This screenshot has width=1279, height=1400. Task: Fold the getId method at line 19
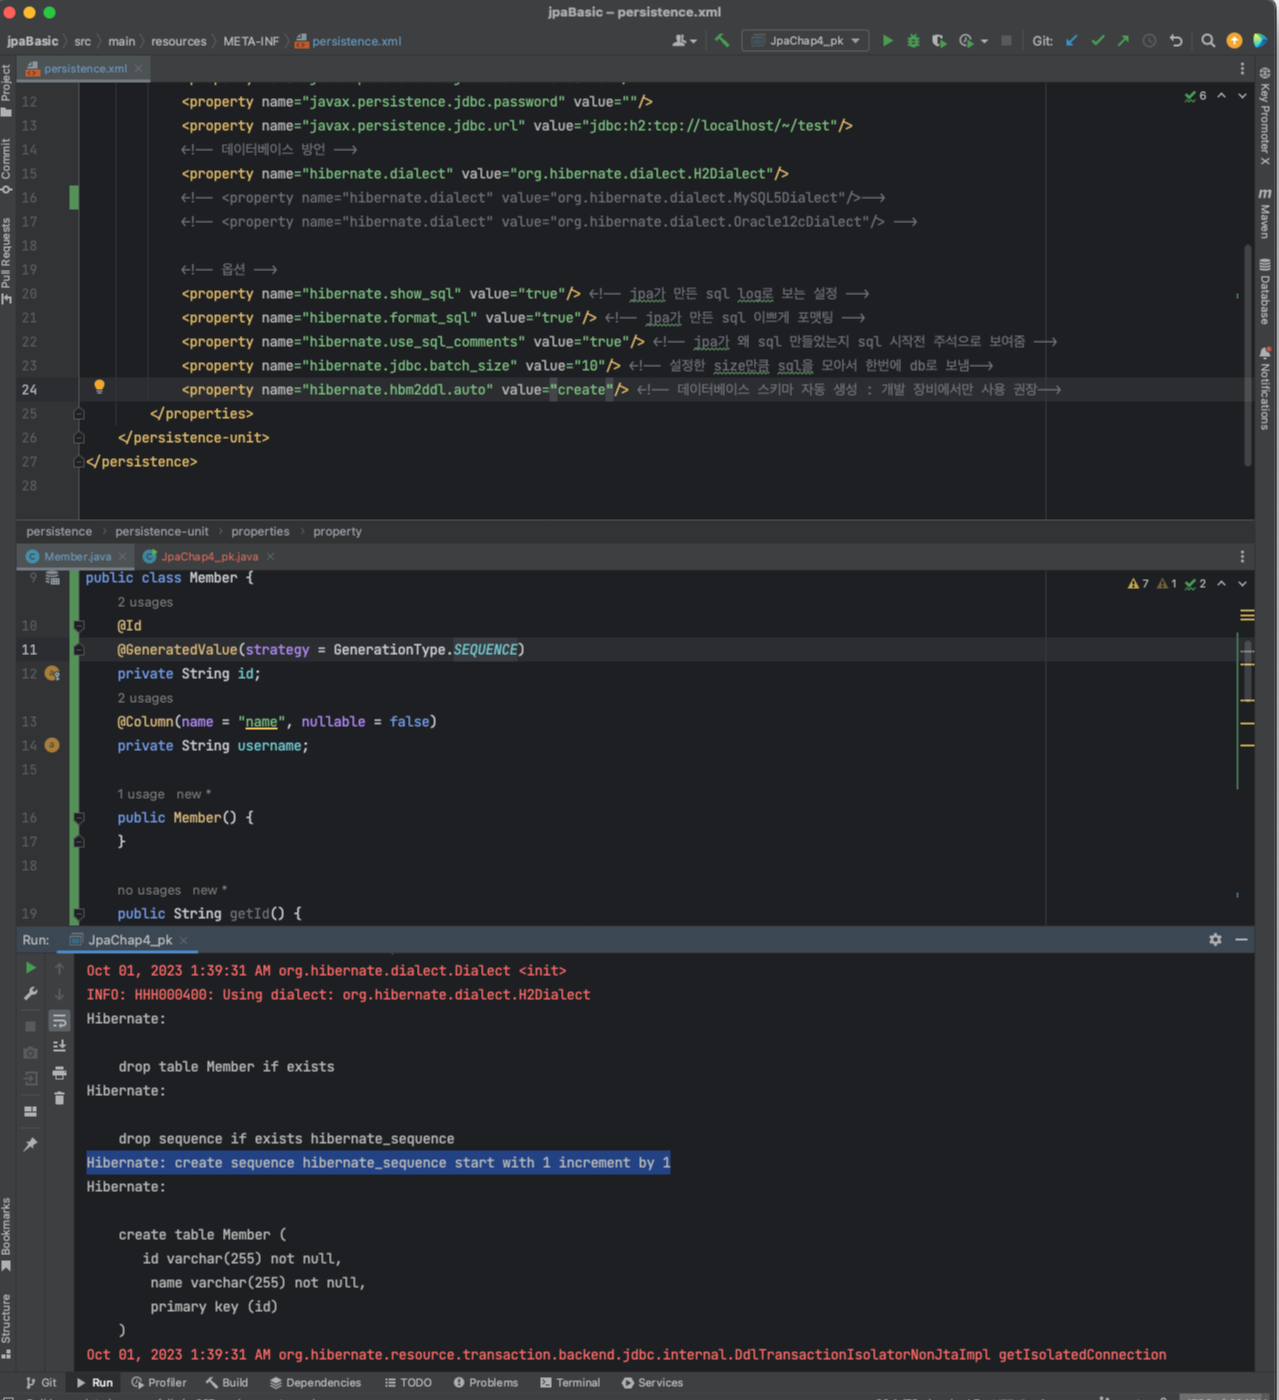79,914
